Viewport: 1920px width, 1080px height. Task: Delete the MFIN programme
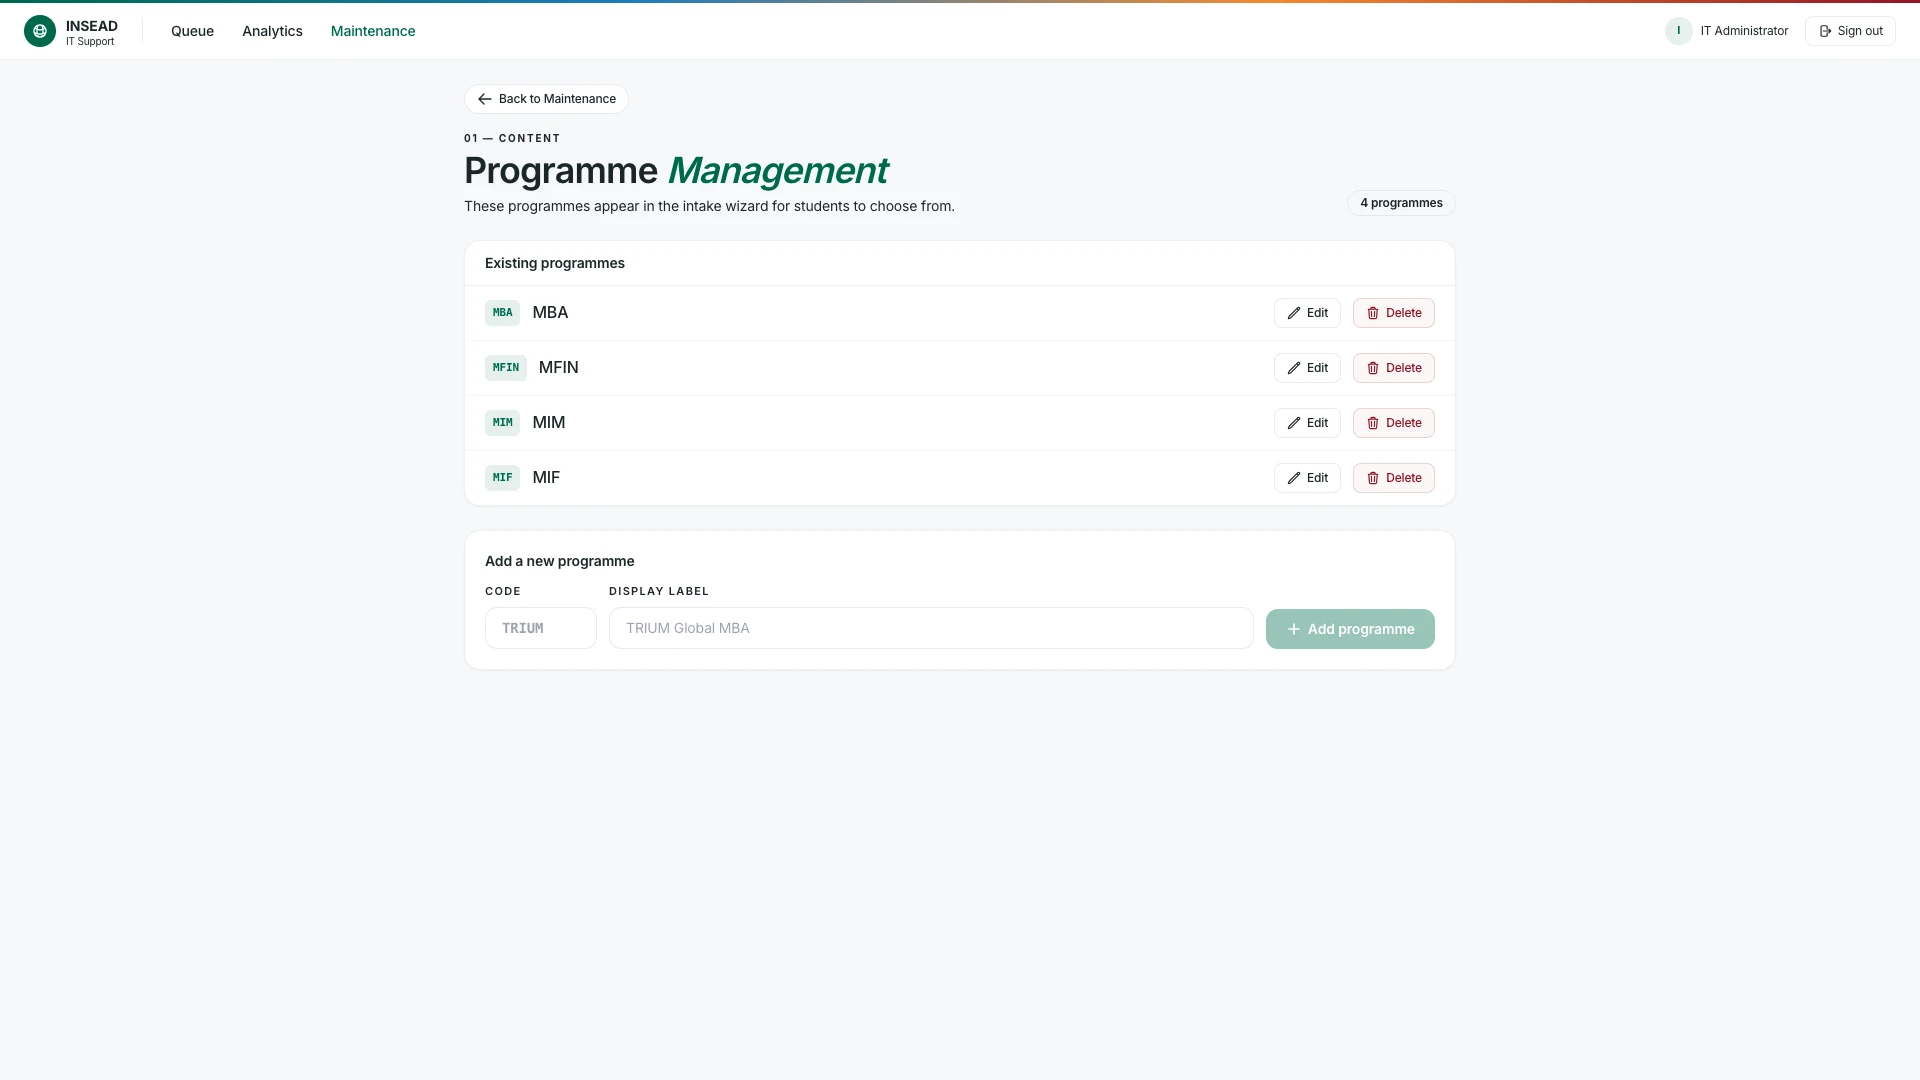[1393, 368]
